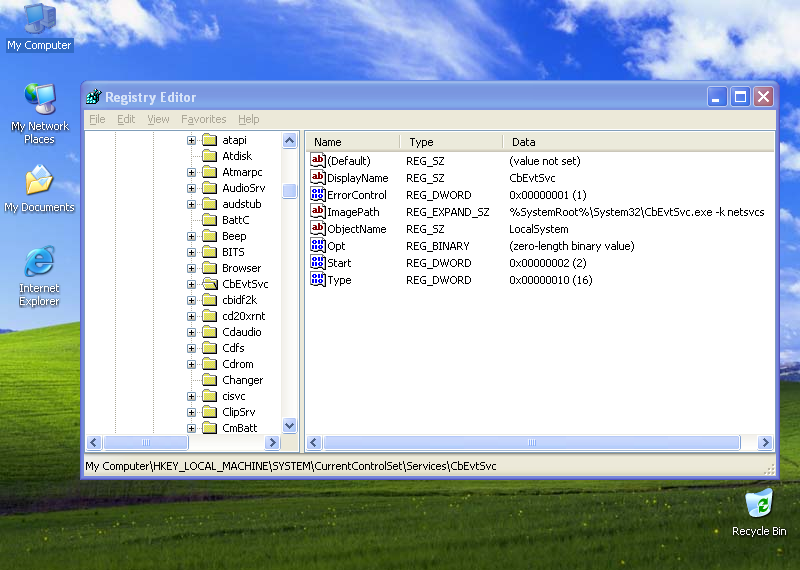
Task: Select the AudioSrv tree label
Action: coord(243,188)
